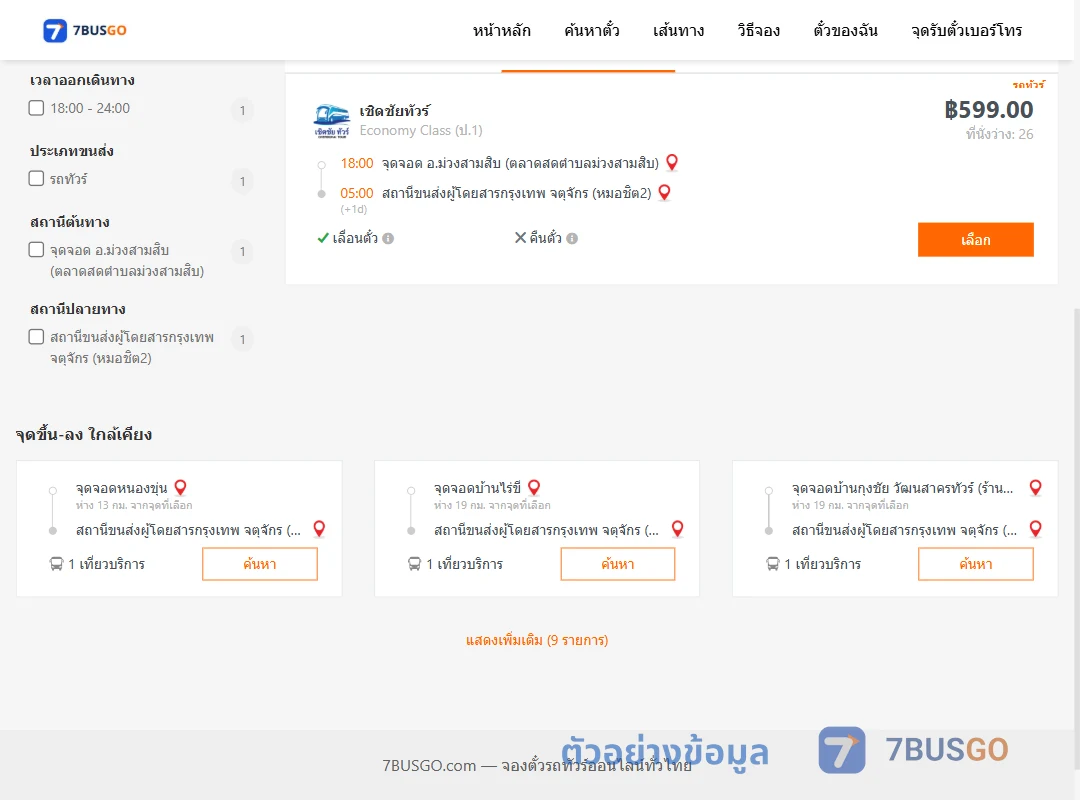Screen dimensions: 1080x800
Task: Click the 18:00 departure time
Action: point(357,163)
